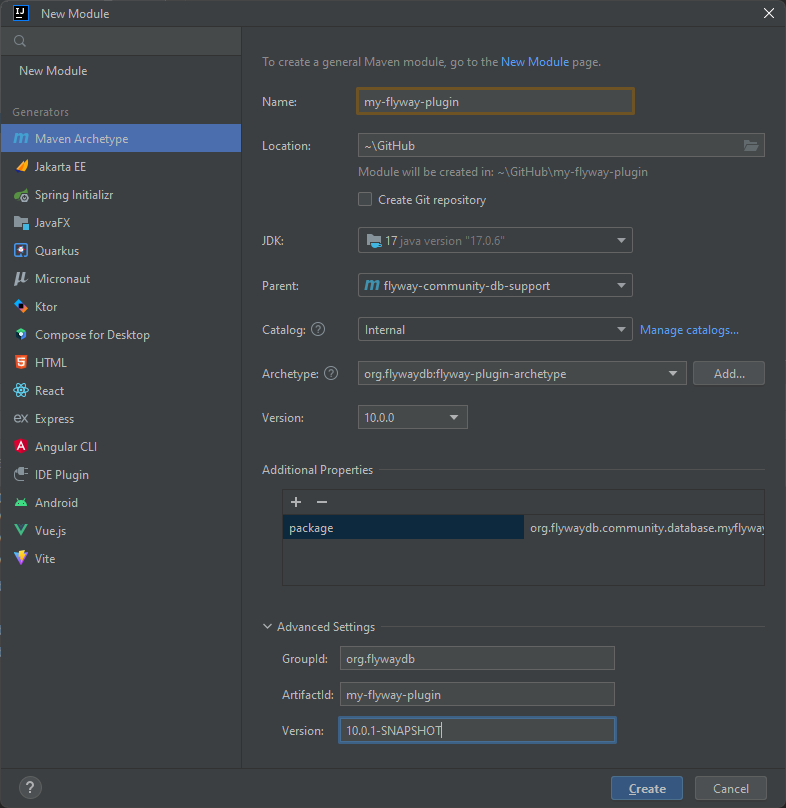The width and height of the screenshot is (786, 808).
Task: Open the Manage catalogs... link
Action: (x=689, y=330)
